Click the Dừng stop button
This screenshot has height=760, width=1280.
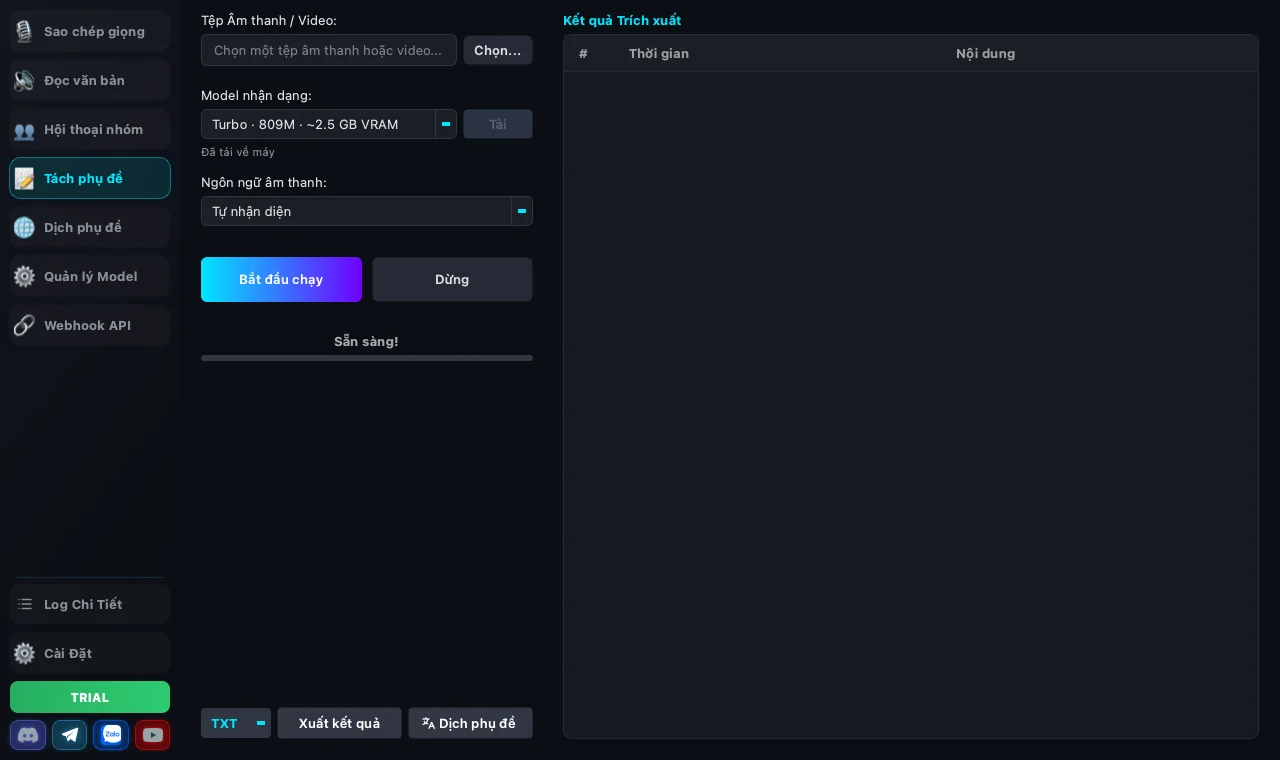(452, 279)
